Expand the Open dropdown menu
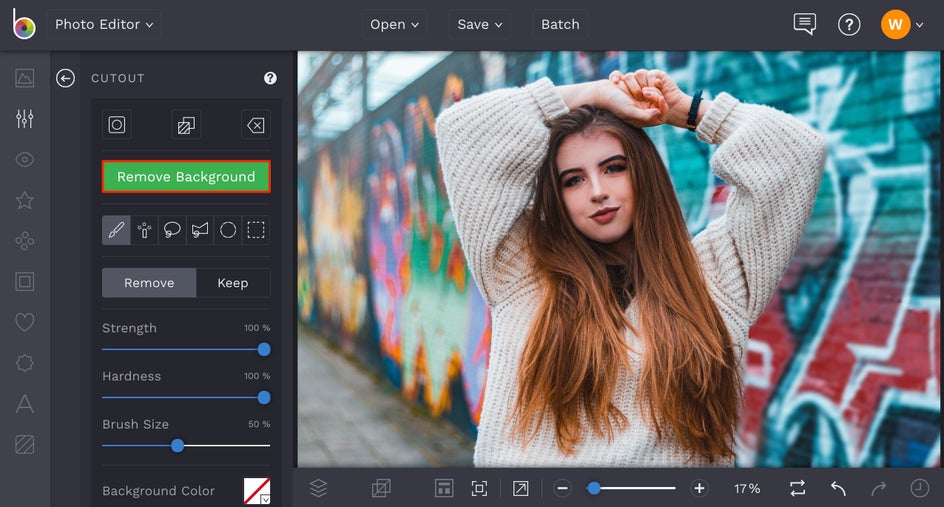Image resolution: width=944 pixels, height=507 pixels. click(x=394, y=24)
